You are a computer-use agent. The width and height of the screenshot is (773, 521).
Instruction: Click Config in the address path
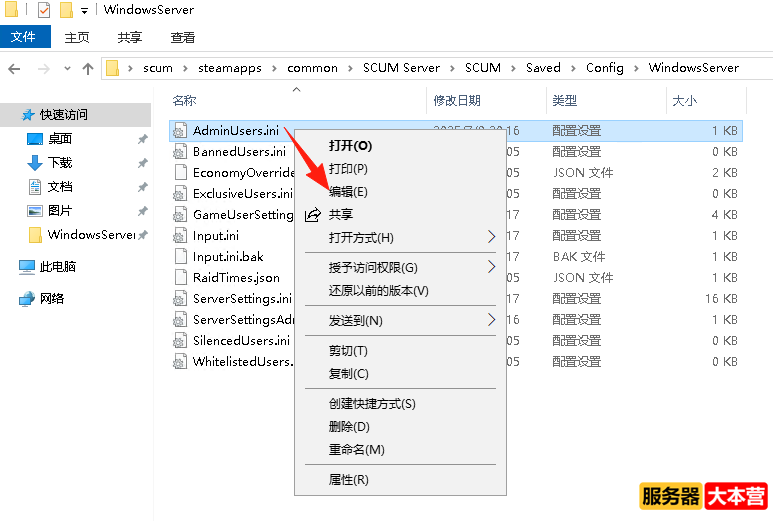604,68
